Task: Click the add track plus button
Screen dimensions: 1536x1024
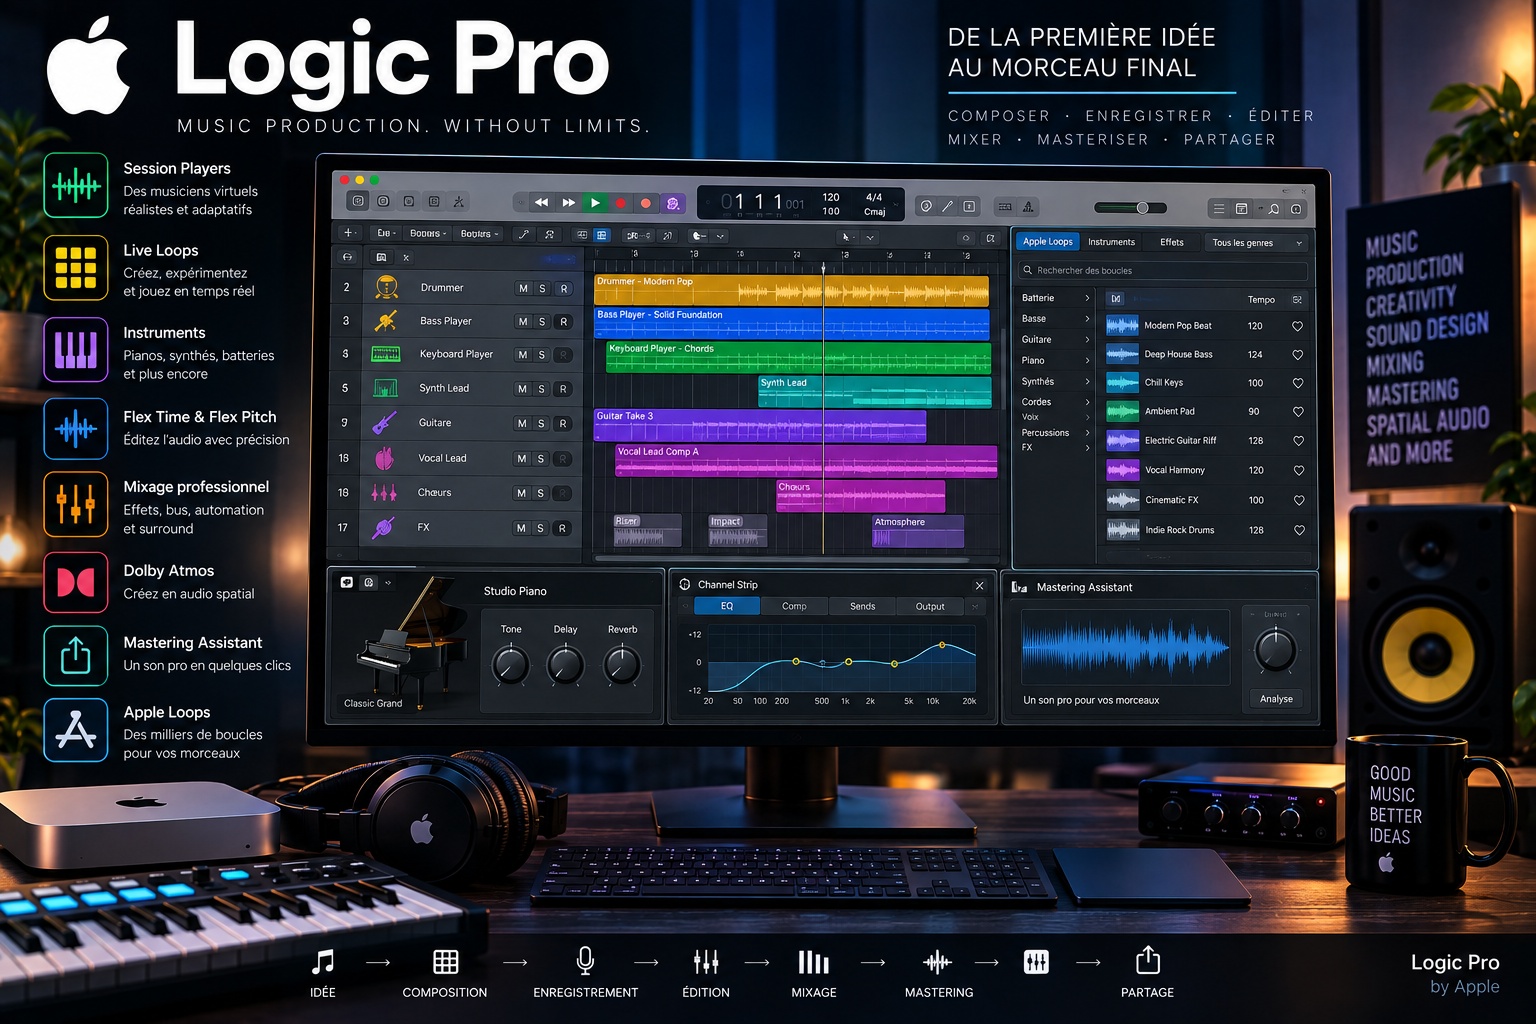Action: (x=349, y=233)
